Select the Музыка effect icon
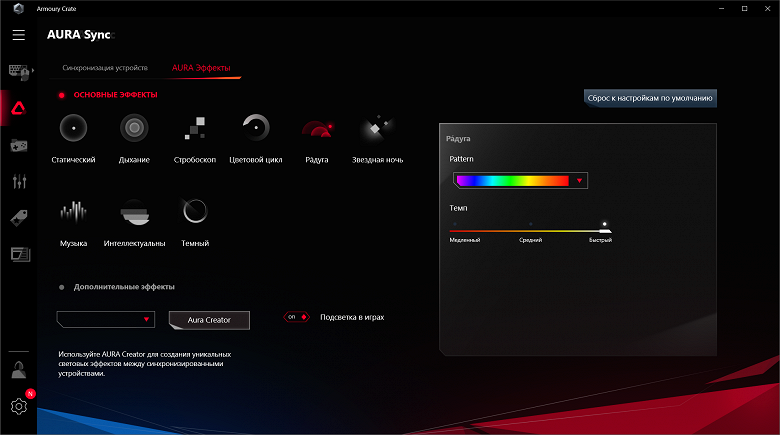The image size is (780, 435). pyautogui.click(x=74, y=212)
